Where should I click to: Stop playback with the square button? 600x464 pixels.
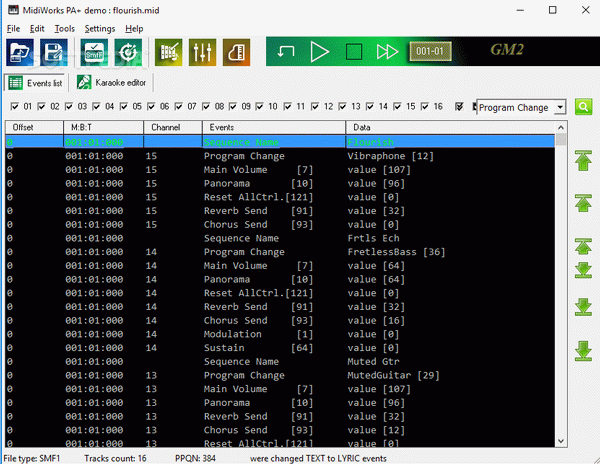pyautogui.click(x=354, y=52)
